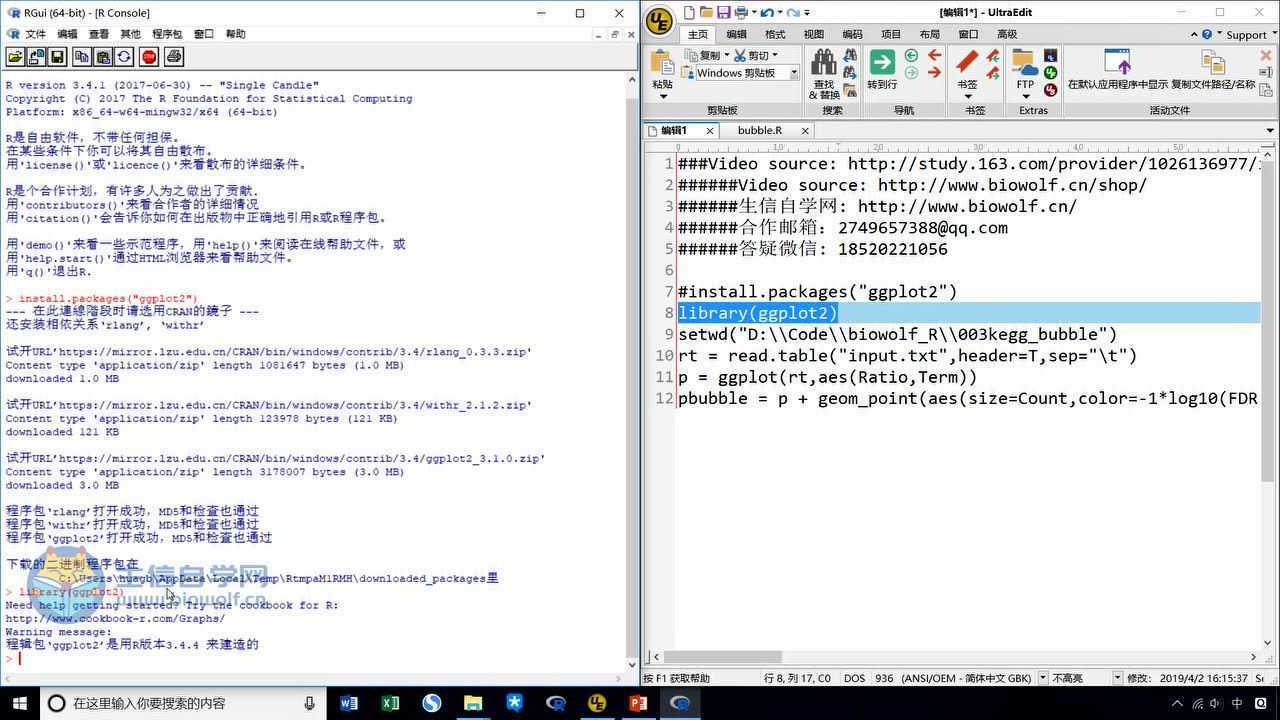
Task: Click the red forward arrow in 导航 group
Action: [934, 72]
